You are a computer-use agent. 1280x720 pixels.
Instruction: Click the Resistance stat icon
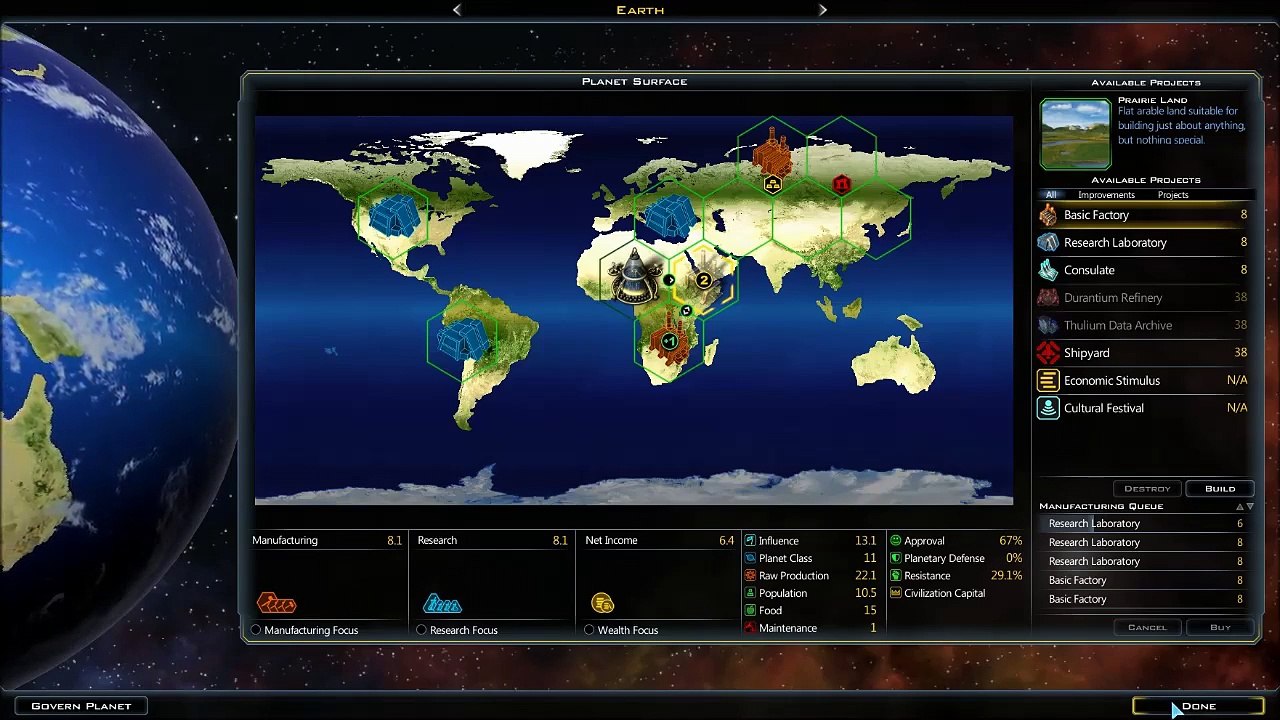click(x=896, y=576)
